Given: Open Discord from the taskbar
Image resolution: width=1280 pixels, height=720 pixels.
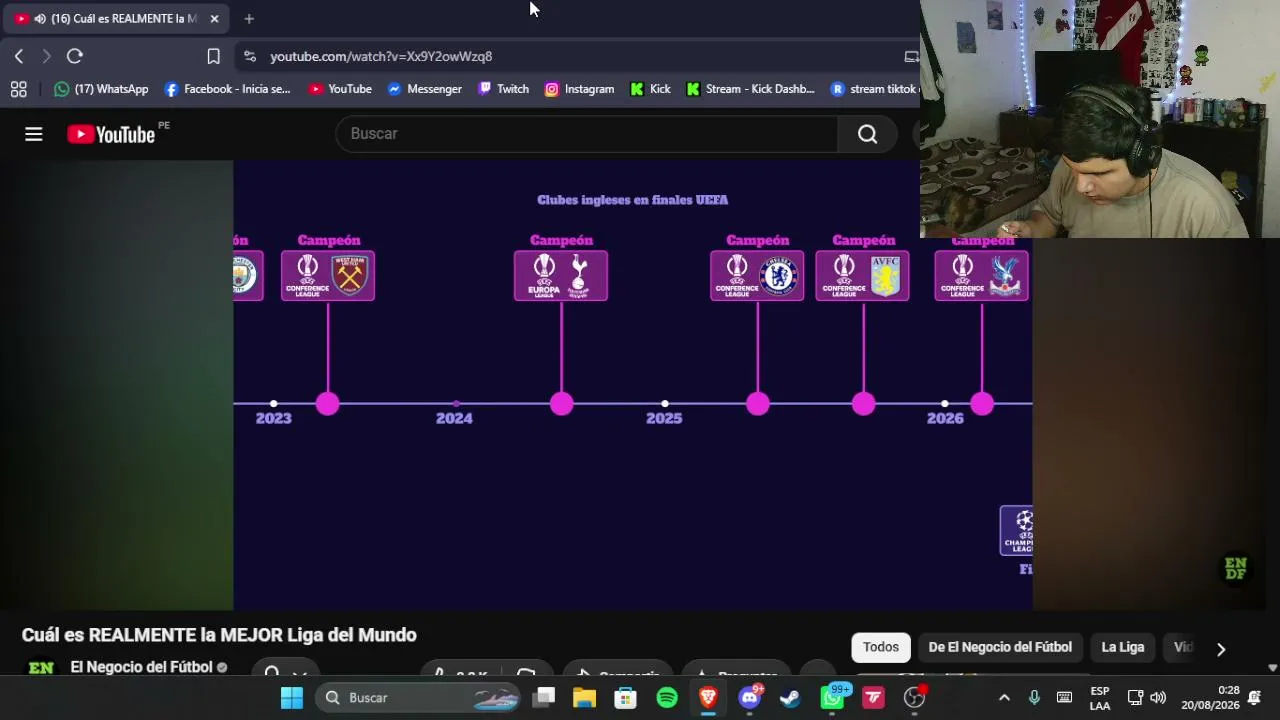Looking at the screenshot, I should (x=750, y=698).
